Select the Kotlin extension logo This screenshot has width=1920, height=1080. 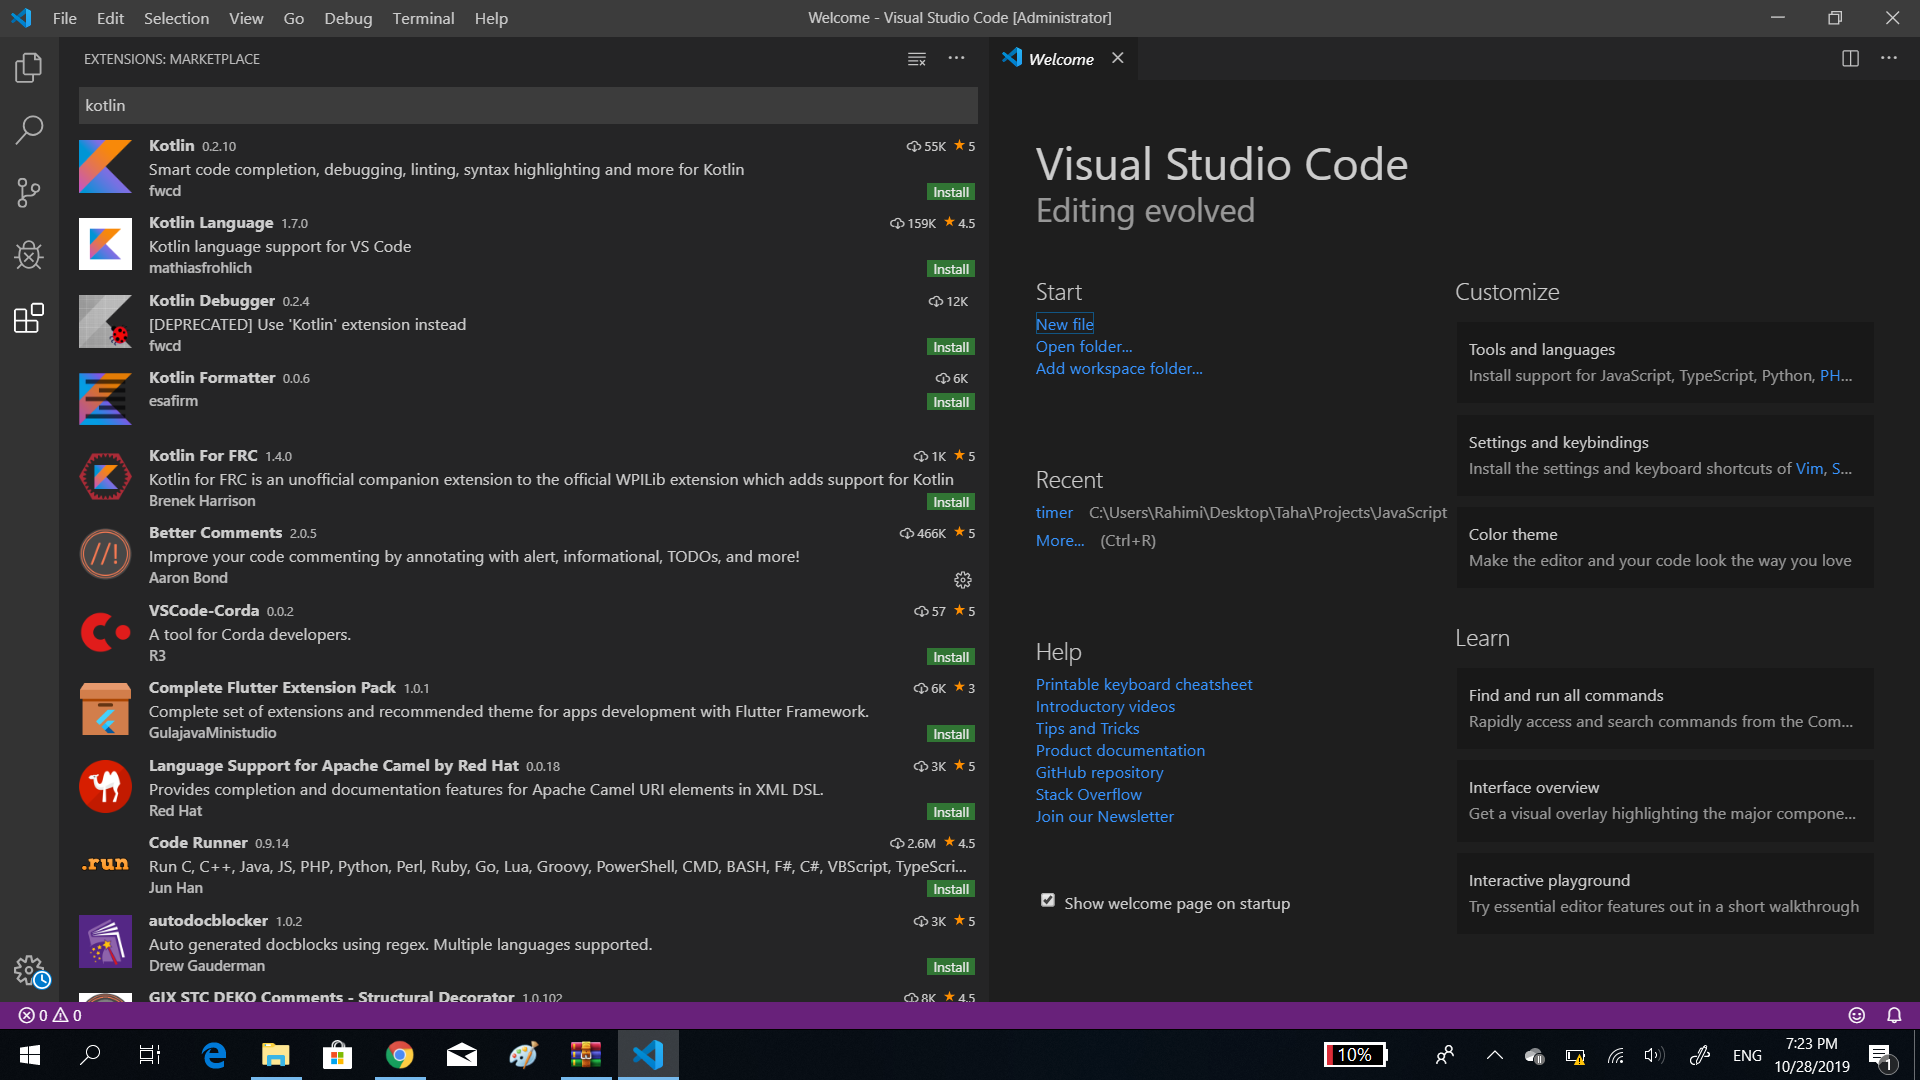click(x=105, y=167)
